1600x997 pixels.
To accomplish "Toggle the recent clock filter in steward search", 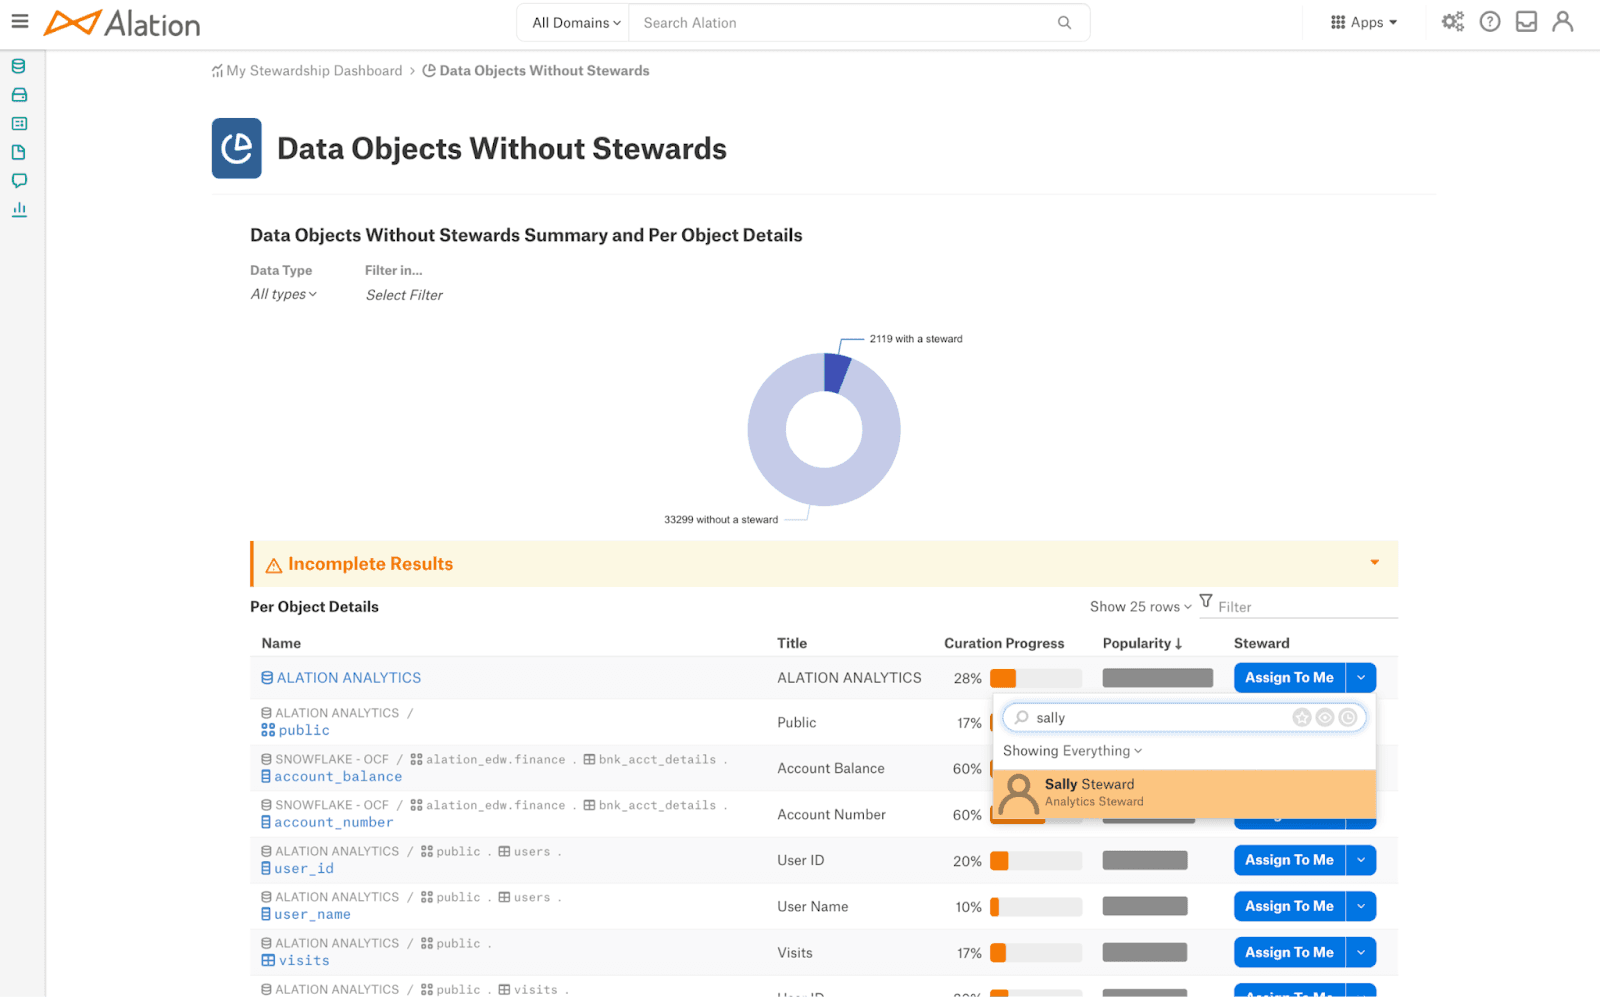I will pos(1348,717).
